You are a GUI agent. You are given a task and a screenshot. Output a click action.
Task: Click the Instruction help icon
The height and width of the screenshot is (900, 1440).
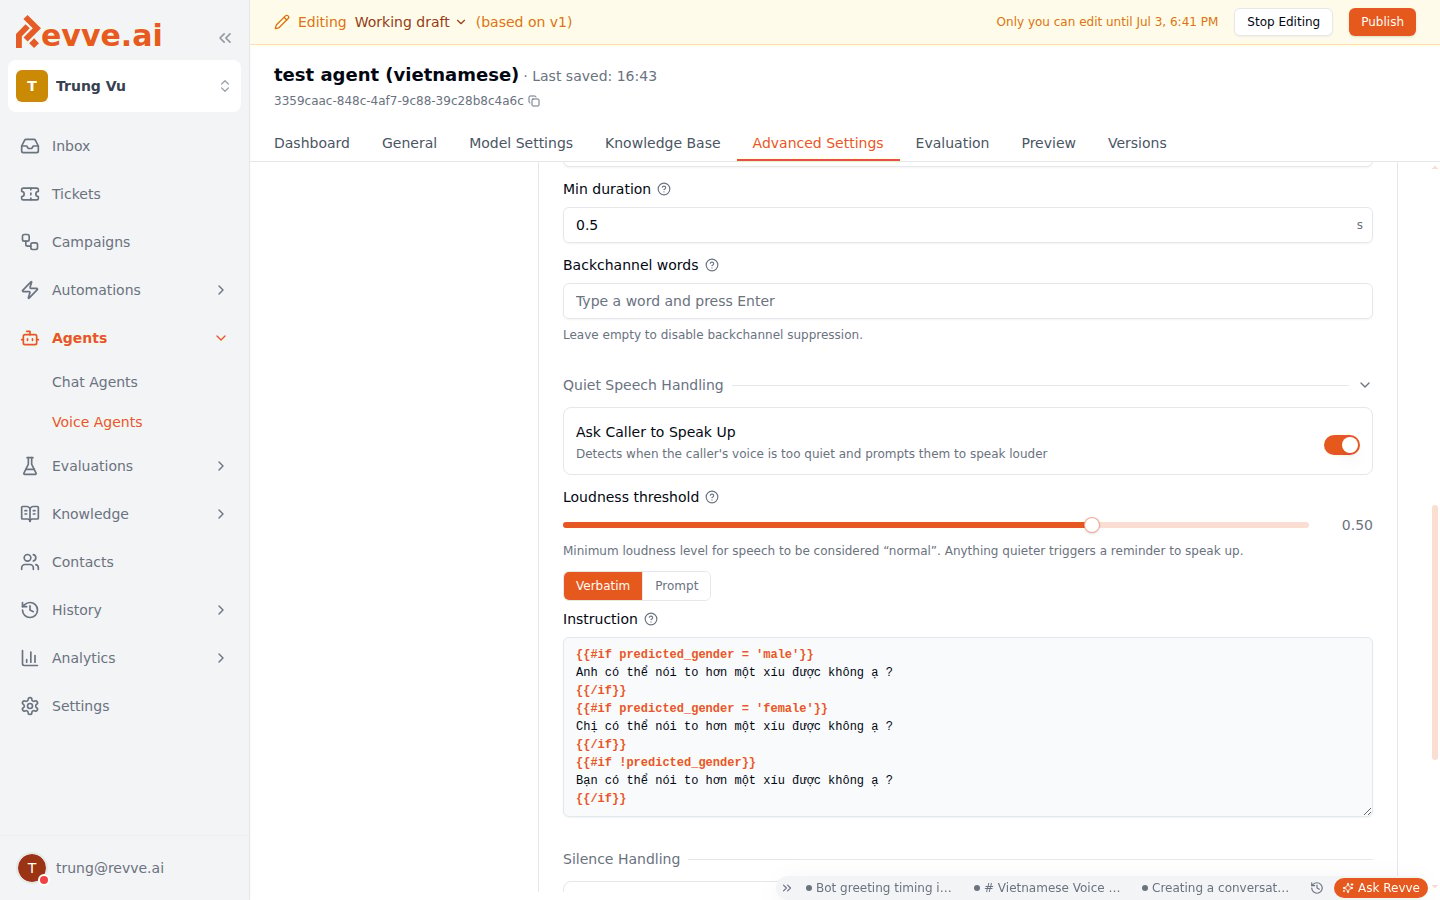tap(651, 619)
